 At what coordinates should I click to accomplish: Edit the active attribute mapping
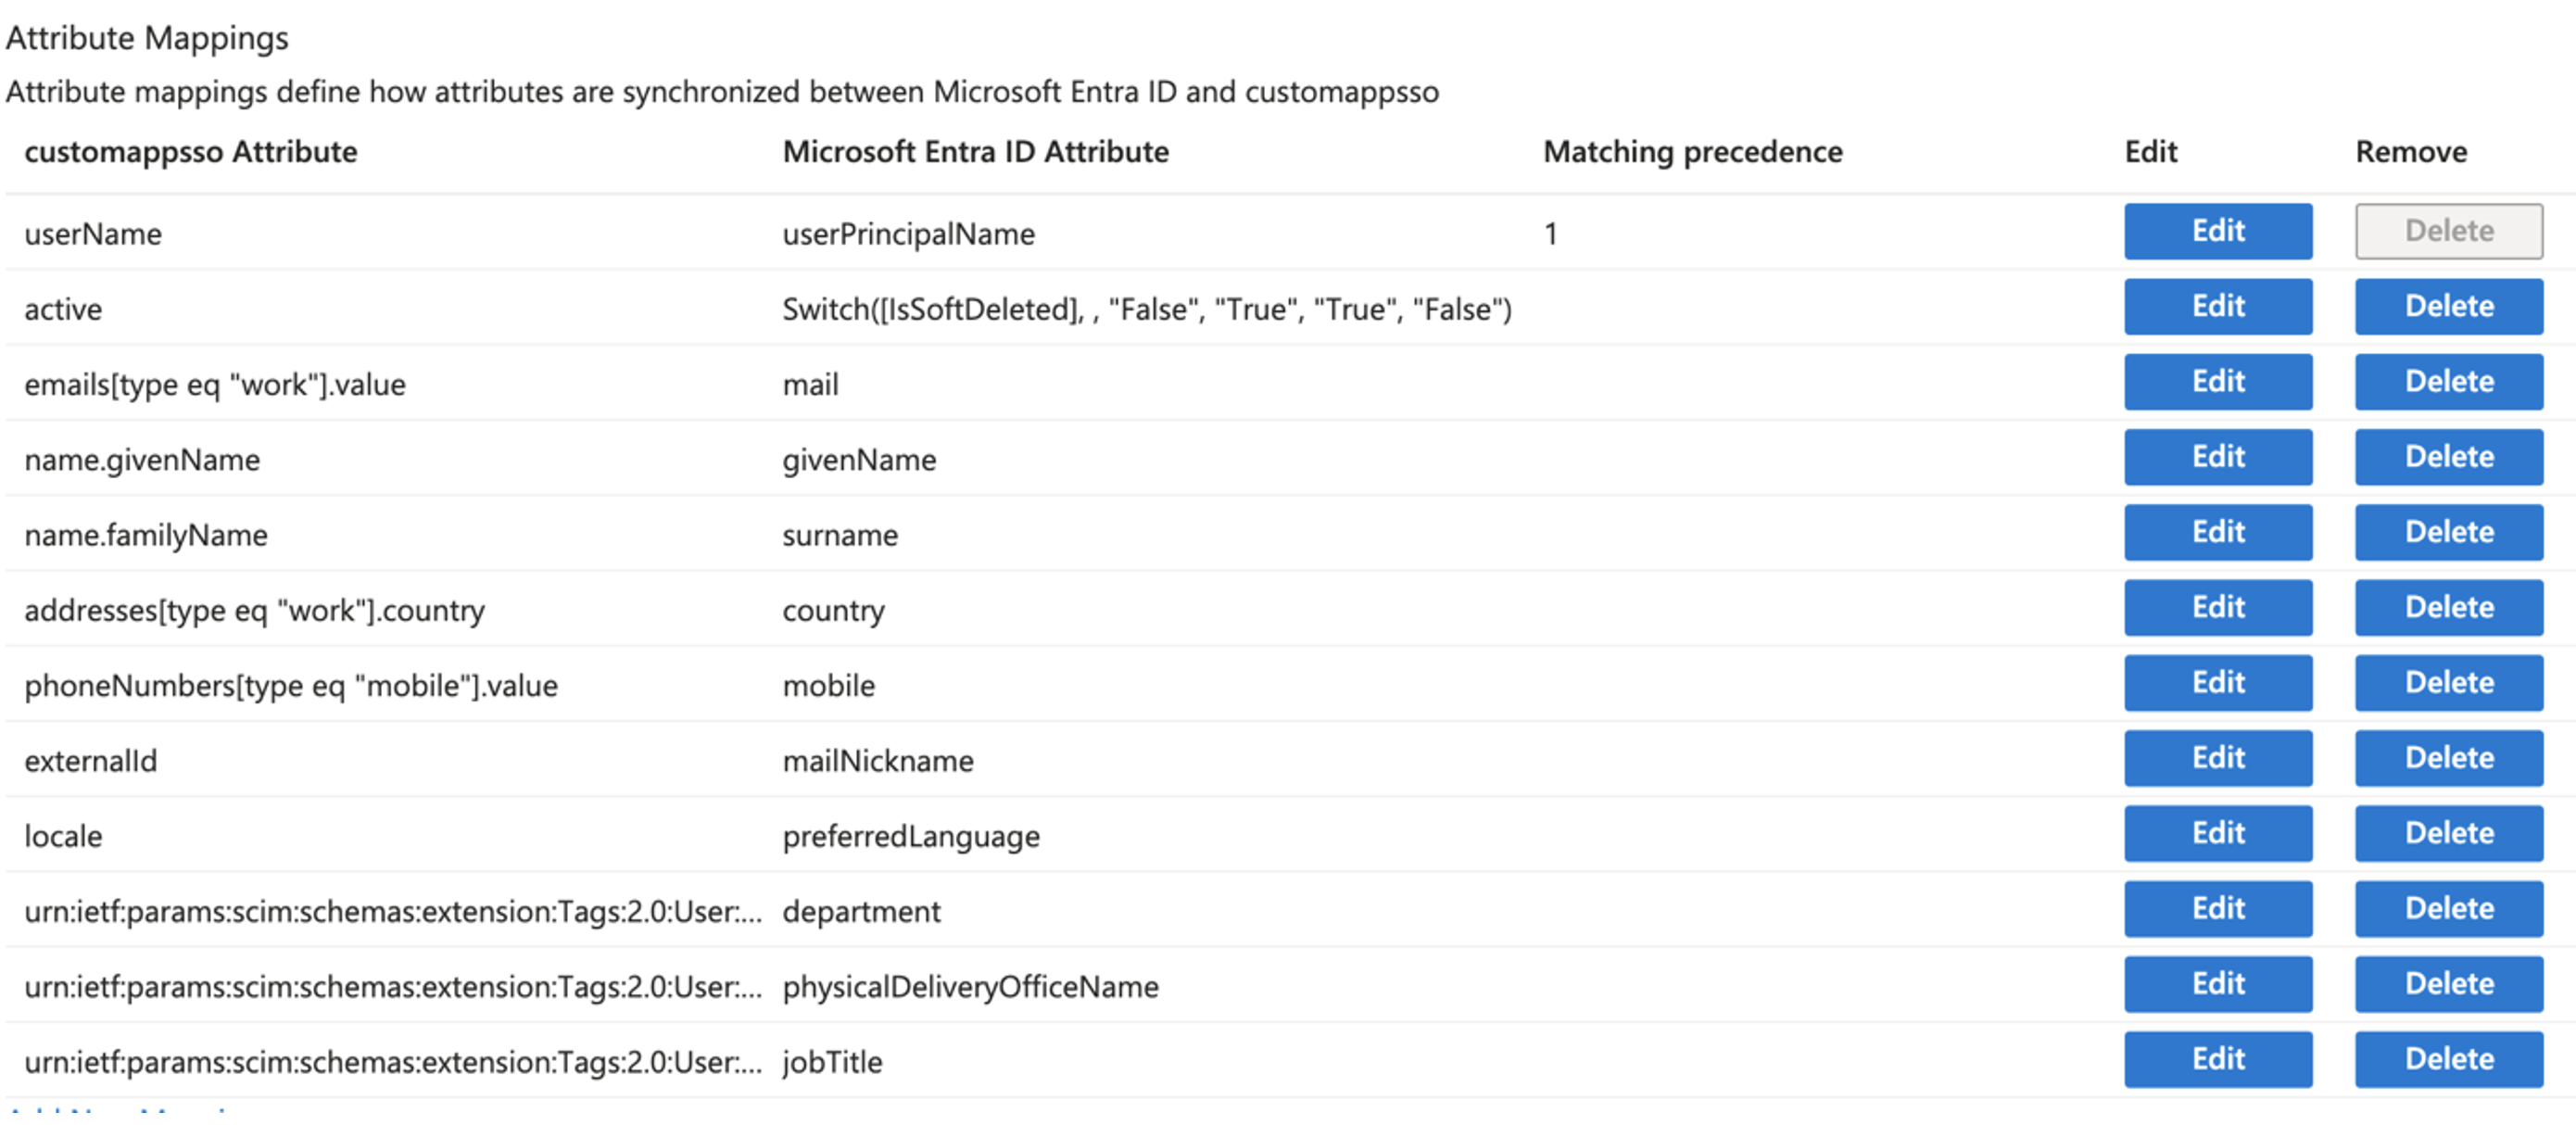pos(2218,306)
